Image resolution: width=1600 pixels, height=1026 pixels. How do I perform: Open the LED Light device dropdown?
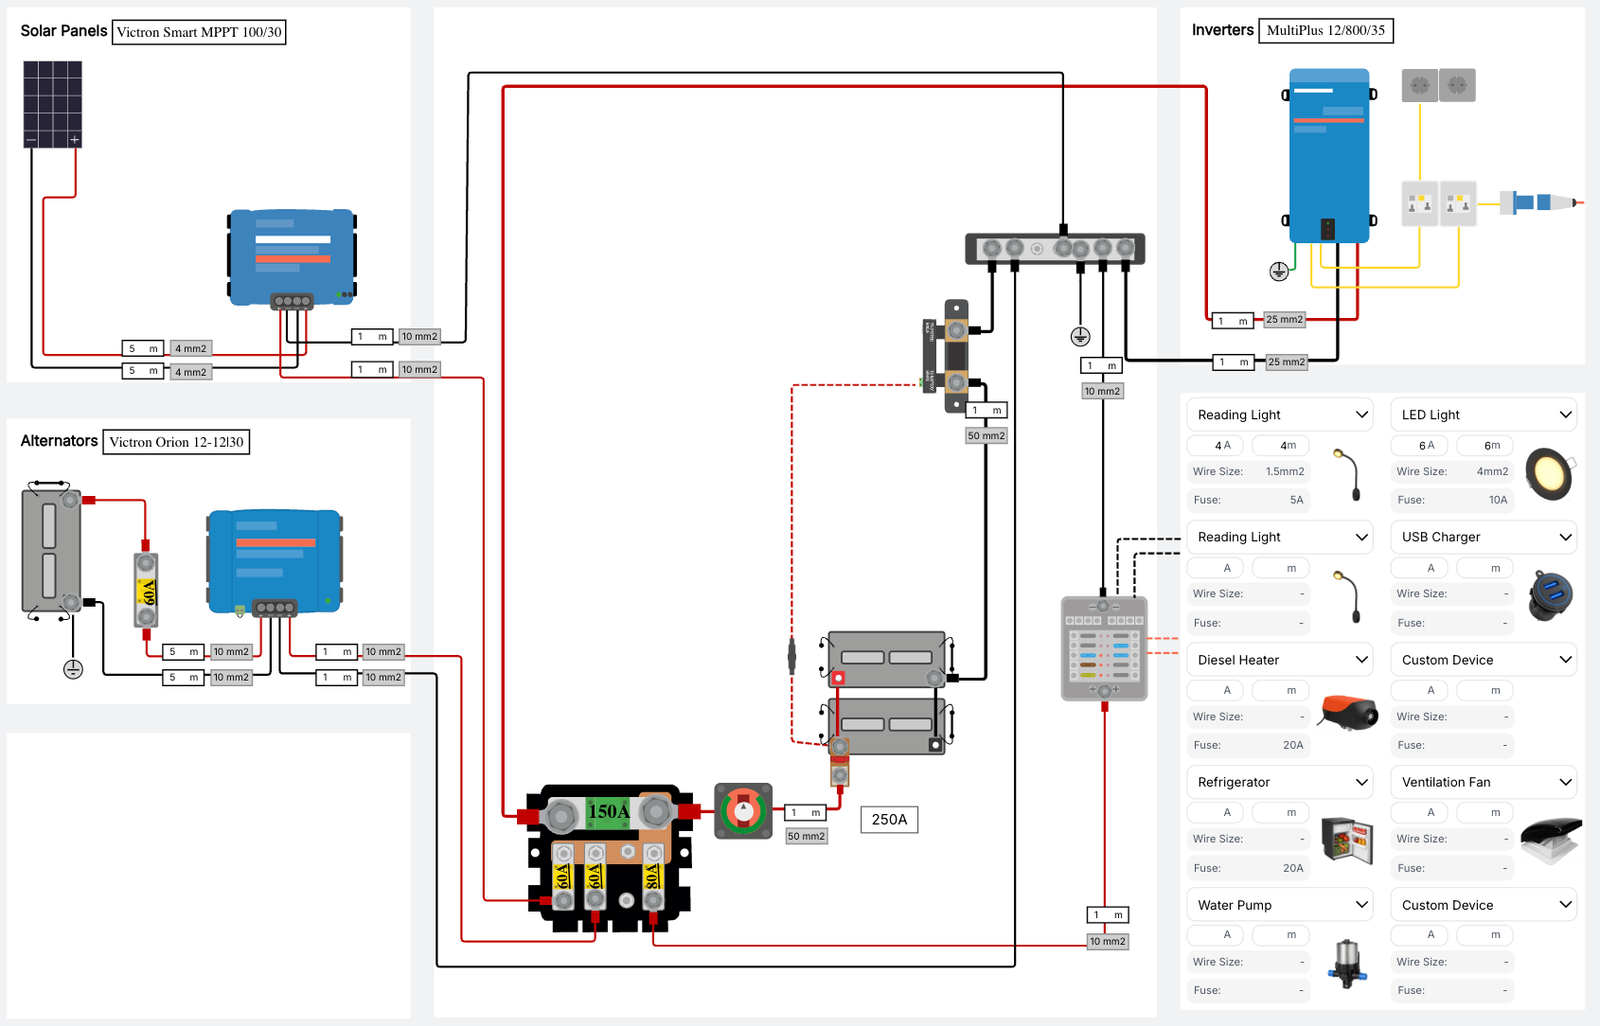(x=1484, y=415)
